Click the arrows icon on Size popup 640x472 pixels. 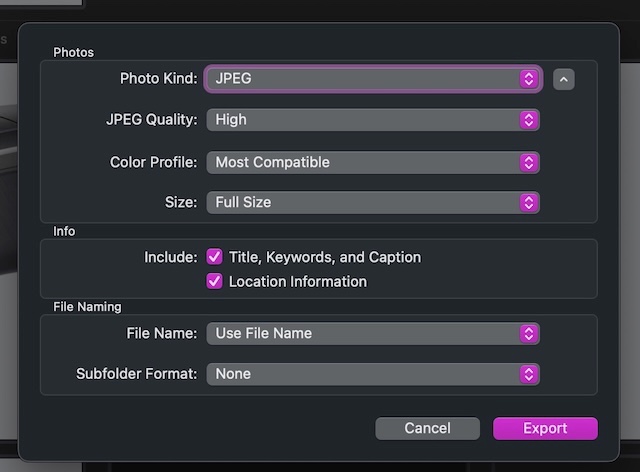[x=528, y=202]
